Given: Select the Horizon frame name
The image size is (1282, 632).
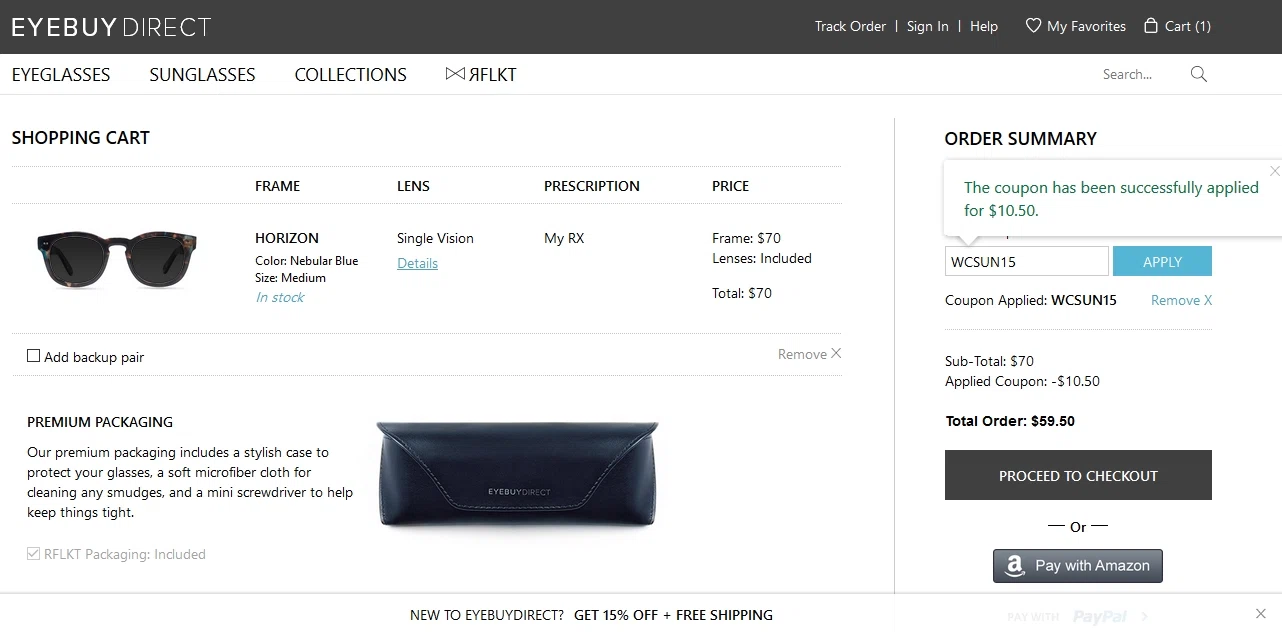Looking at the screenshot, I should (x=287, y=238).
